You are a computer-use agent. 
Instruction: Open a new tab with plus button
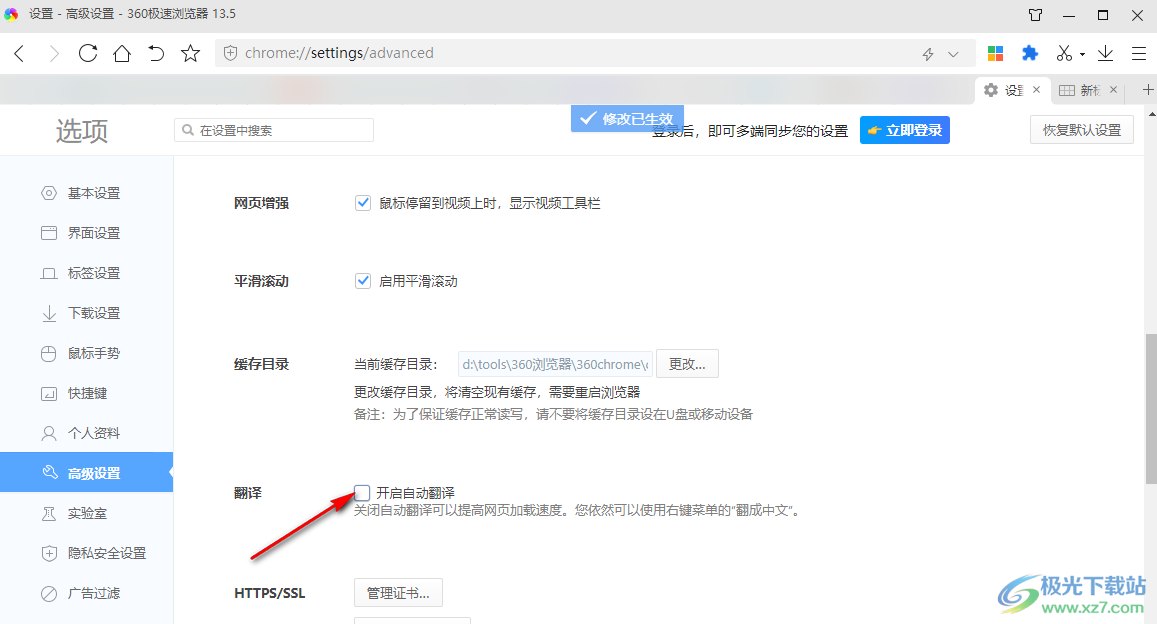pos(1147,90)
